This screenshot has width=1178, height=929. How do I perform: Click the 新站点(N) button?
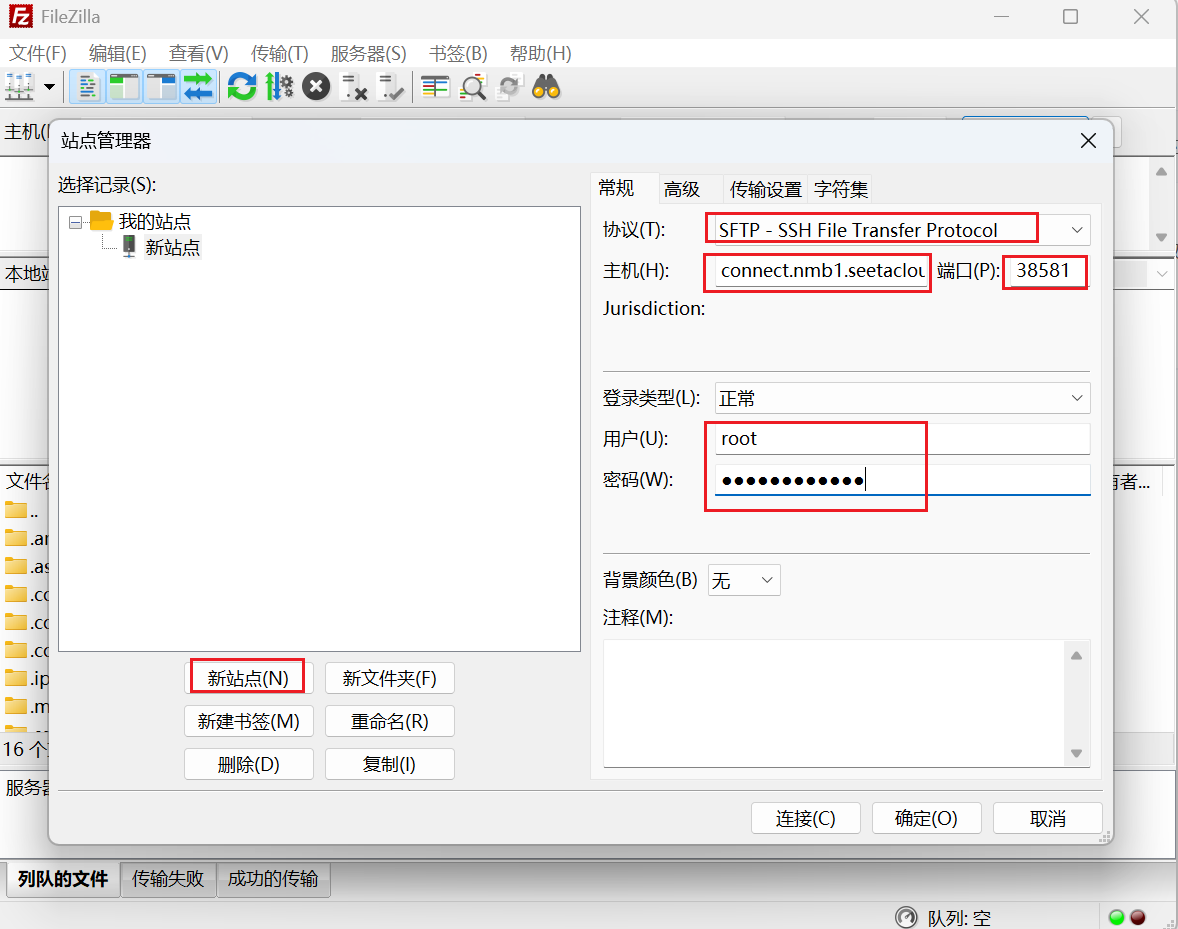click(x=249, y=678)
